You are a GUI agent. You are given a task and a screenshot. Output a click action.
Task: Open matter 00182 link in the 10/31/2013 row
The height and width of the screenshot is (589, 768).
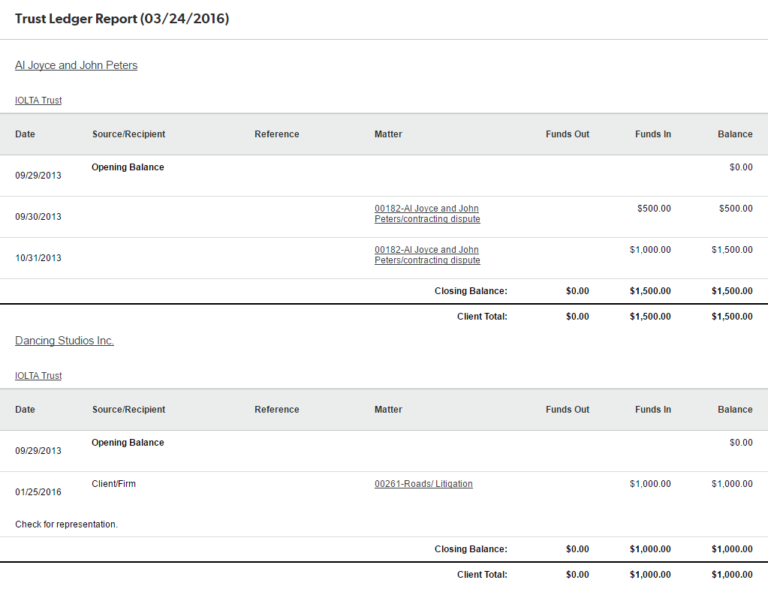coord(427,255)
